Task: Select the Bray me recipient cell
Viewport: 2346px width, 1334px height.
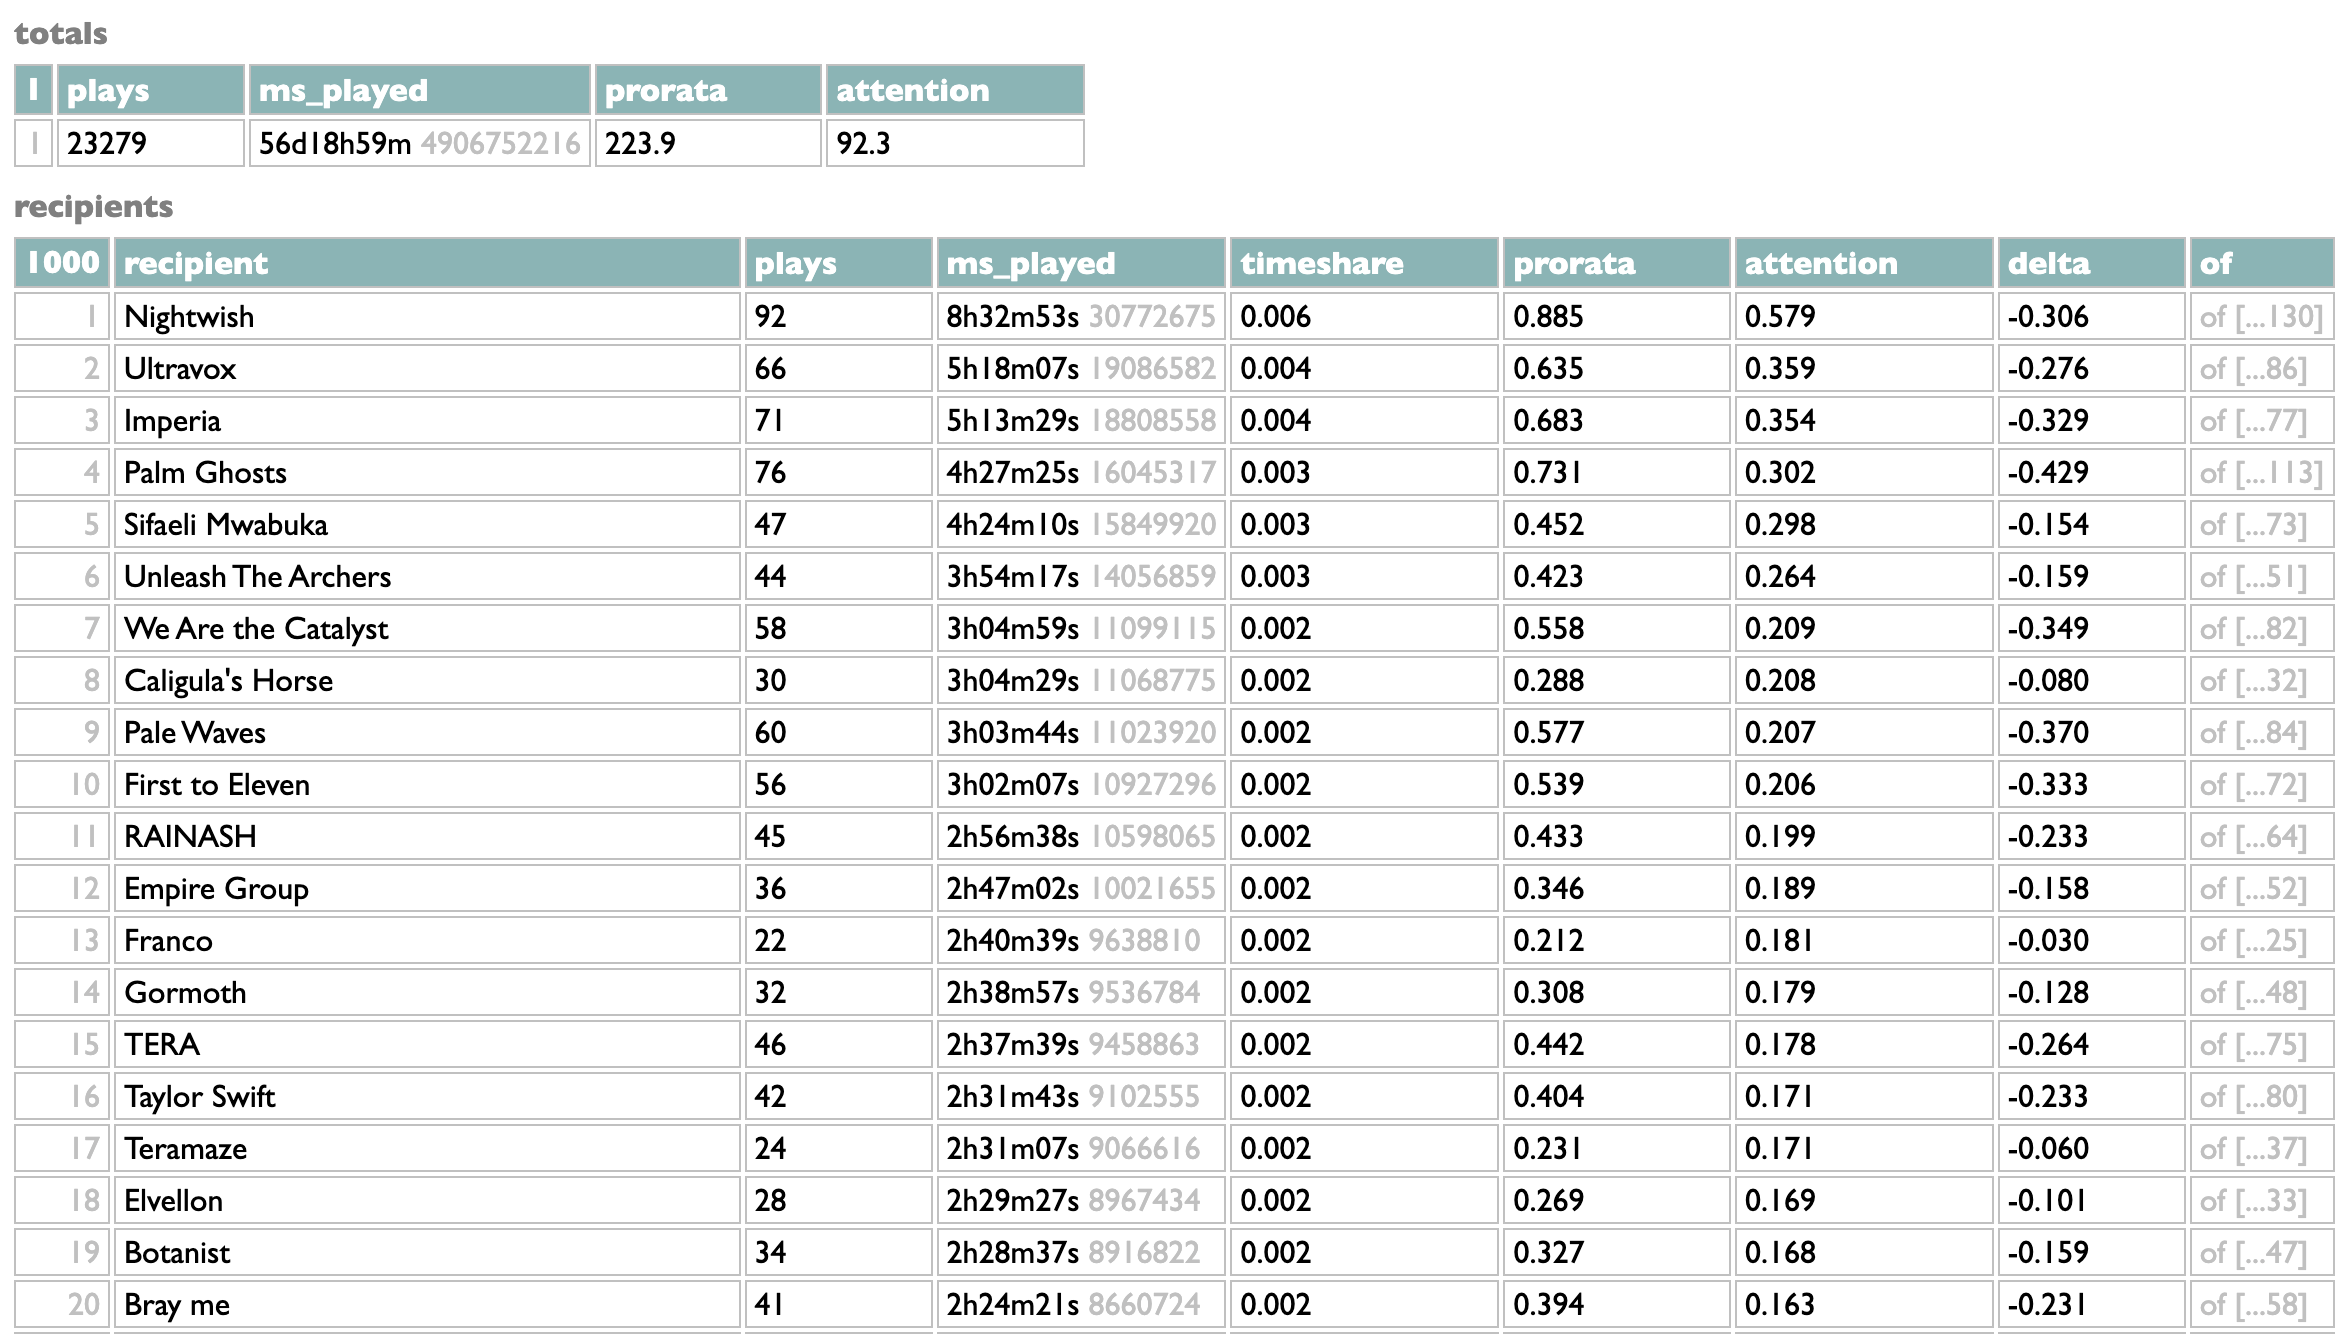Action: pos(427,1305)
